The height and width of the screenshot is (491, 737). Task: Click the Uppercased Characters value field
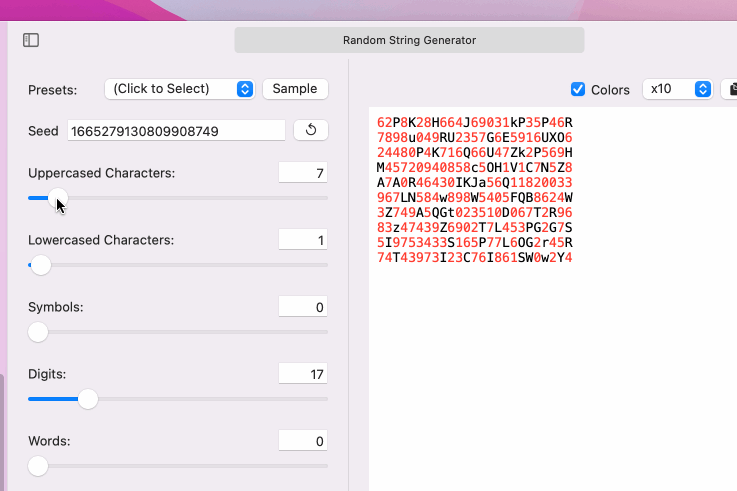(303, 173)
